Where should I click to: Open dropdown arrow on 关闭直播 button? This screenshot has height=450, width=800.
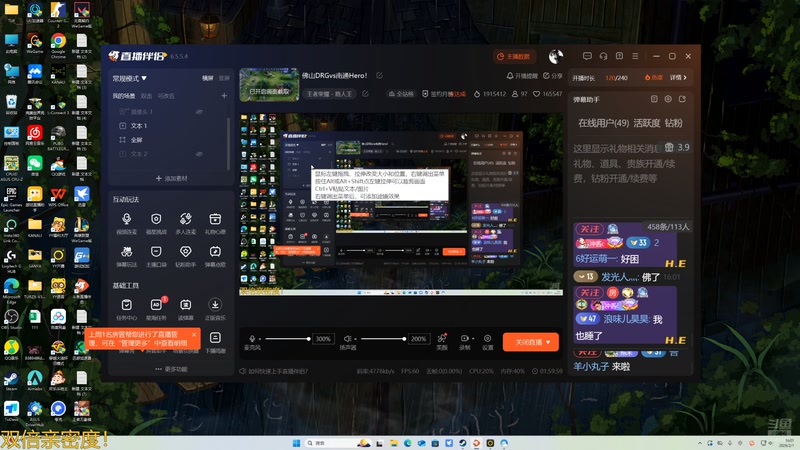[548, 342]
